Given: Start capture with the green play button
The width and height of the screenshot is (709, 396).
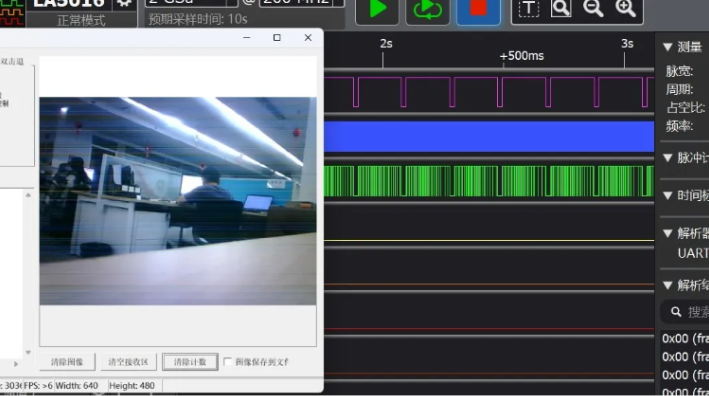Looking at the screenshot, I should (377, 10).
